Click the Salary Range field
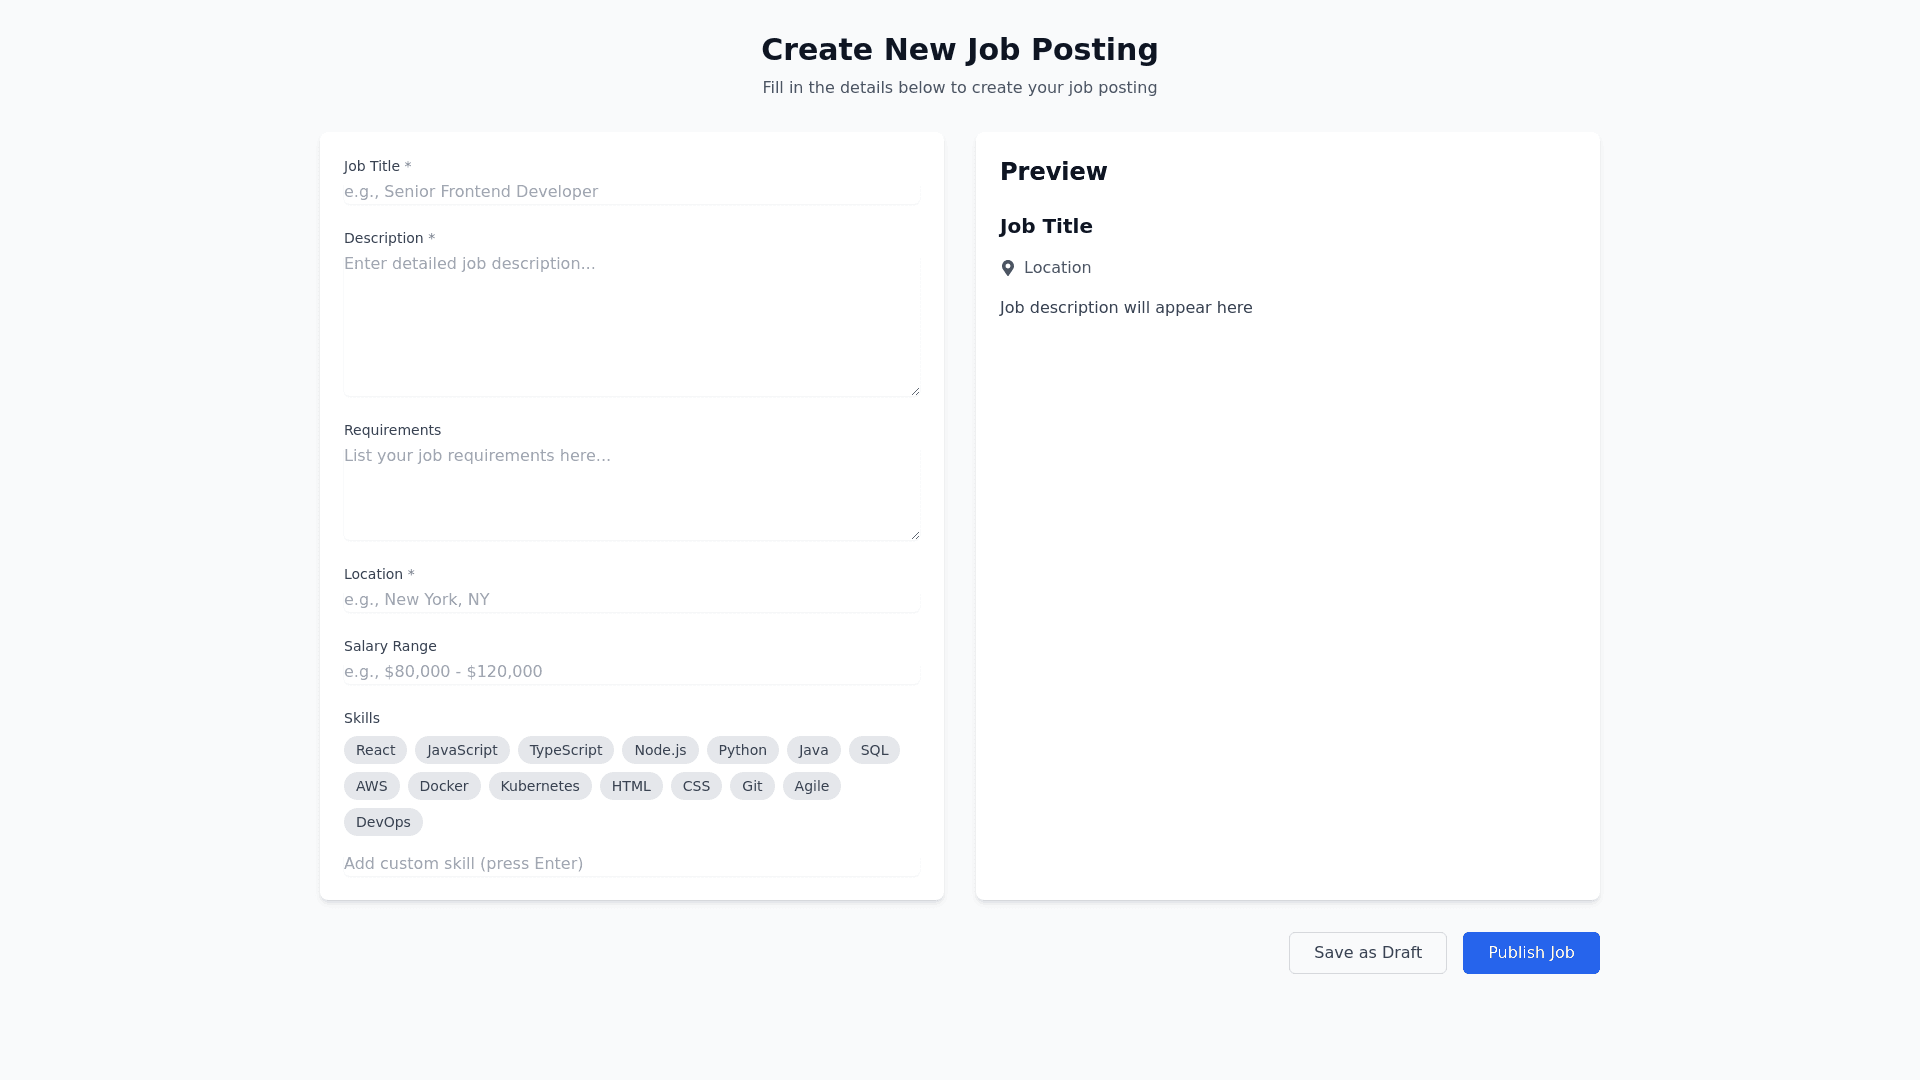Viewport: 1920px width, 1080px height. tap(631, 672)
